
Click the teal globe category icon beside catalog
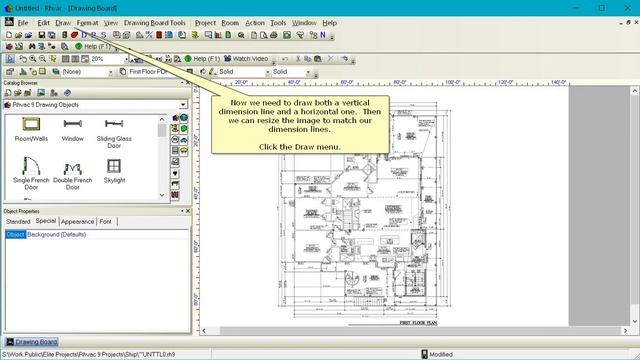click(184, 118)
